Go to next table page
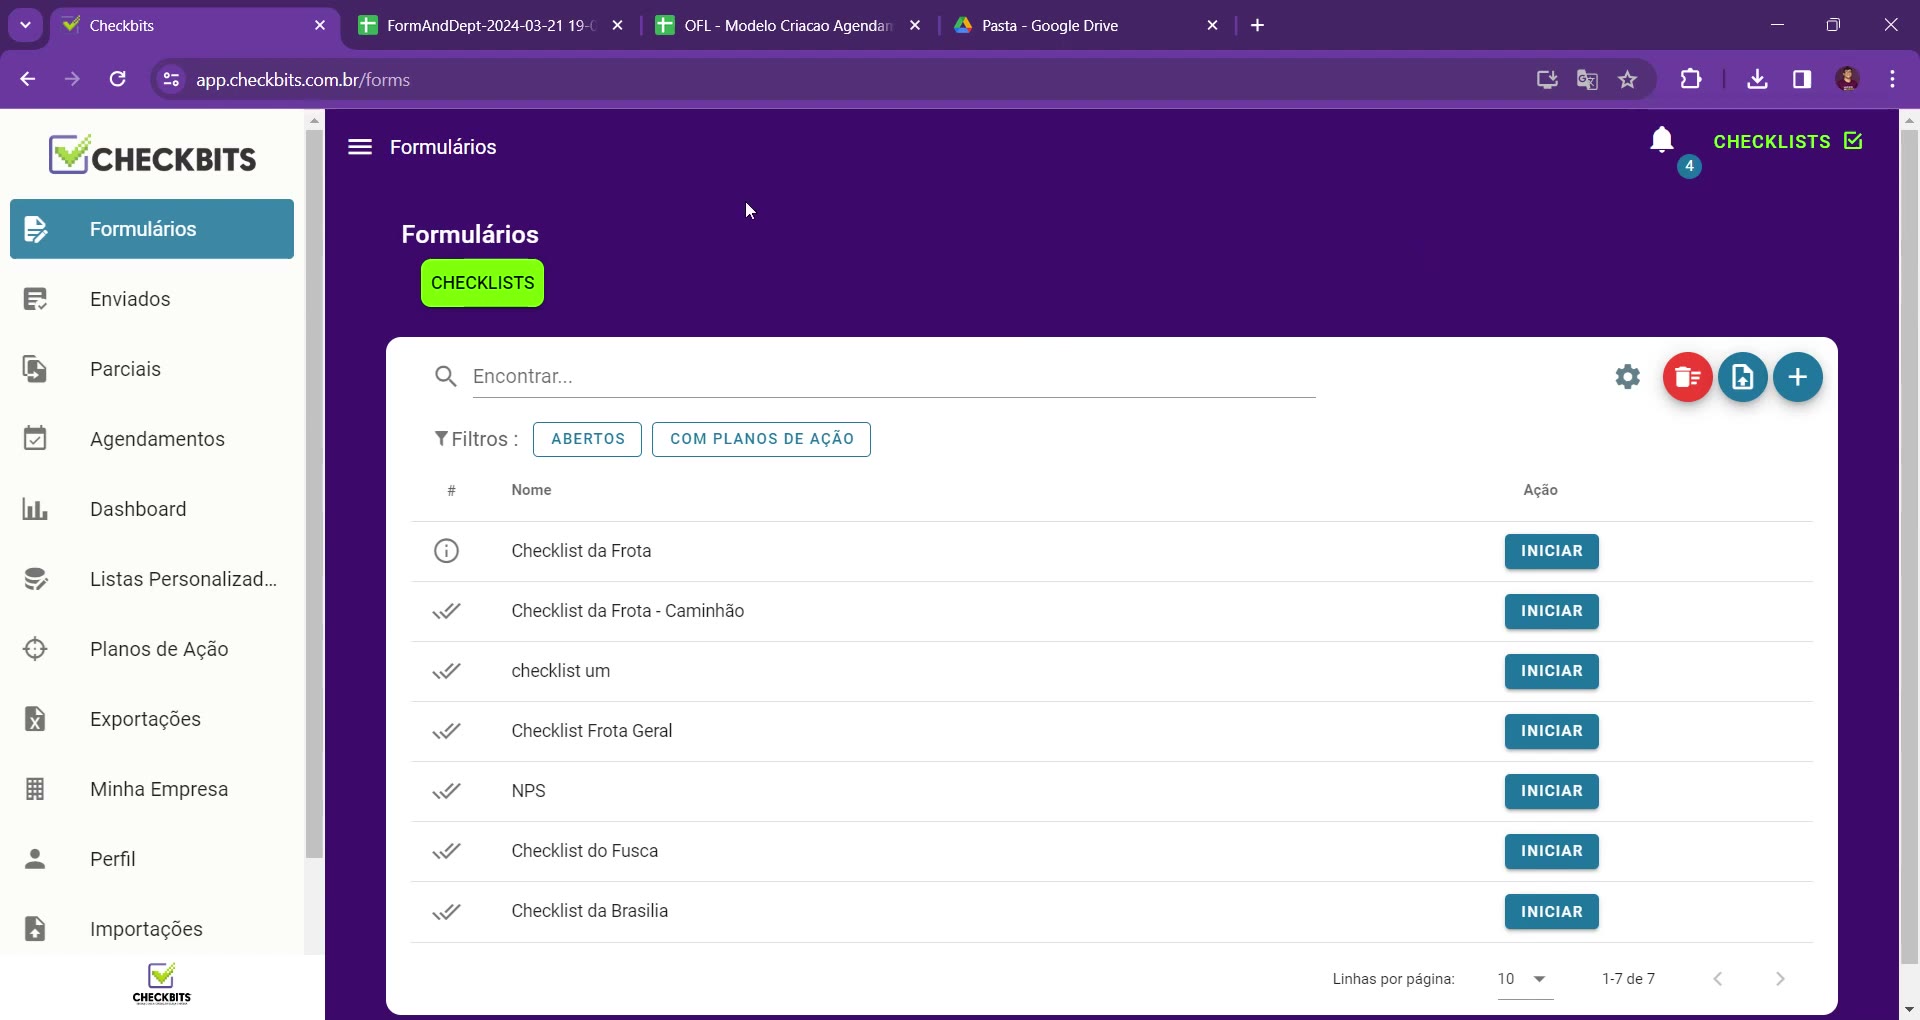Screen dimensions: 1920x1020 1780,979
